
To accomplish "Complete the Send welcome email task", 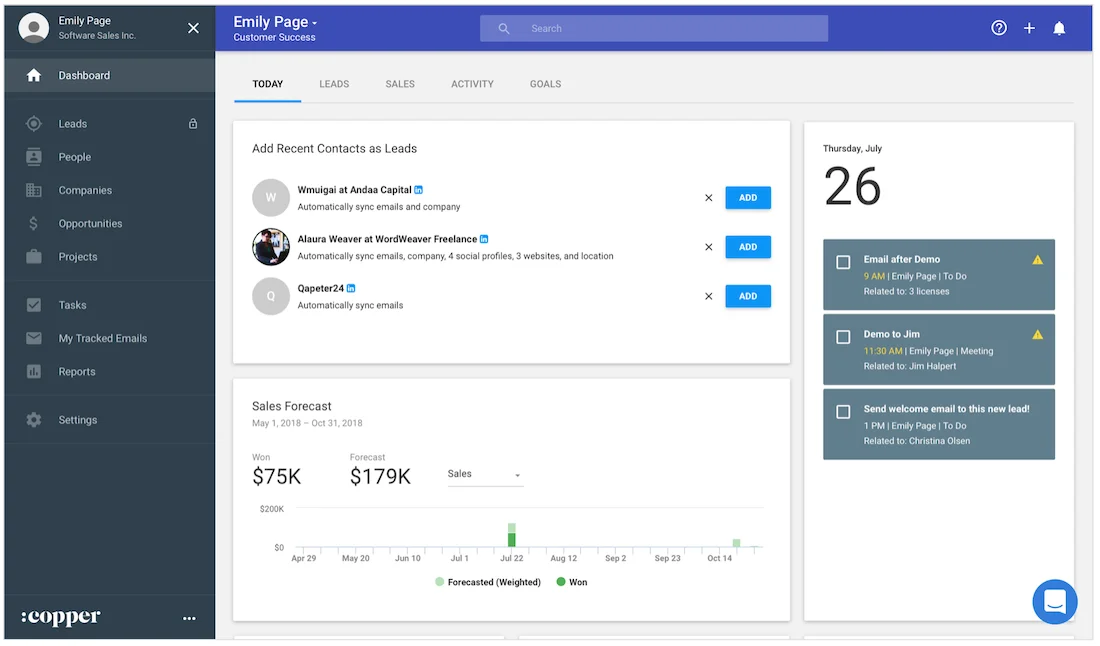I will [841, 412].
